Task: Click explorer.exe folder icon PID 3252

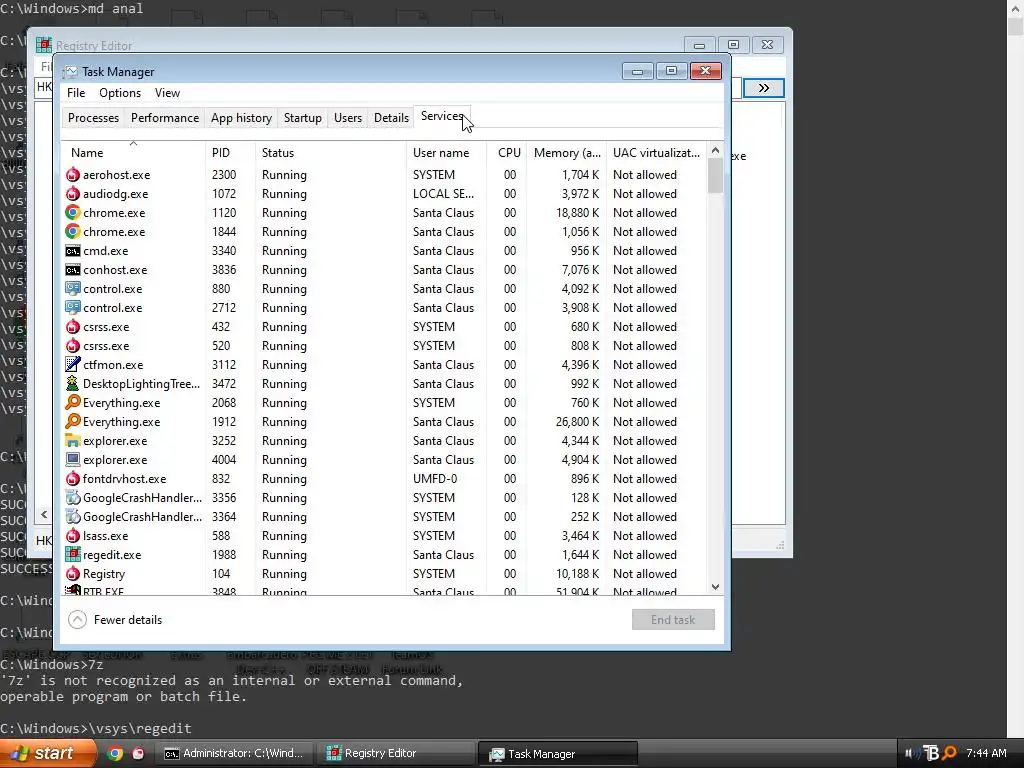Action: click(72, 441)
